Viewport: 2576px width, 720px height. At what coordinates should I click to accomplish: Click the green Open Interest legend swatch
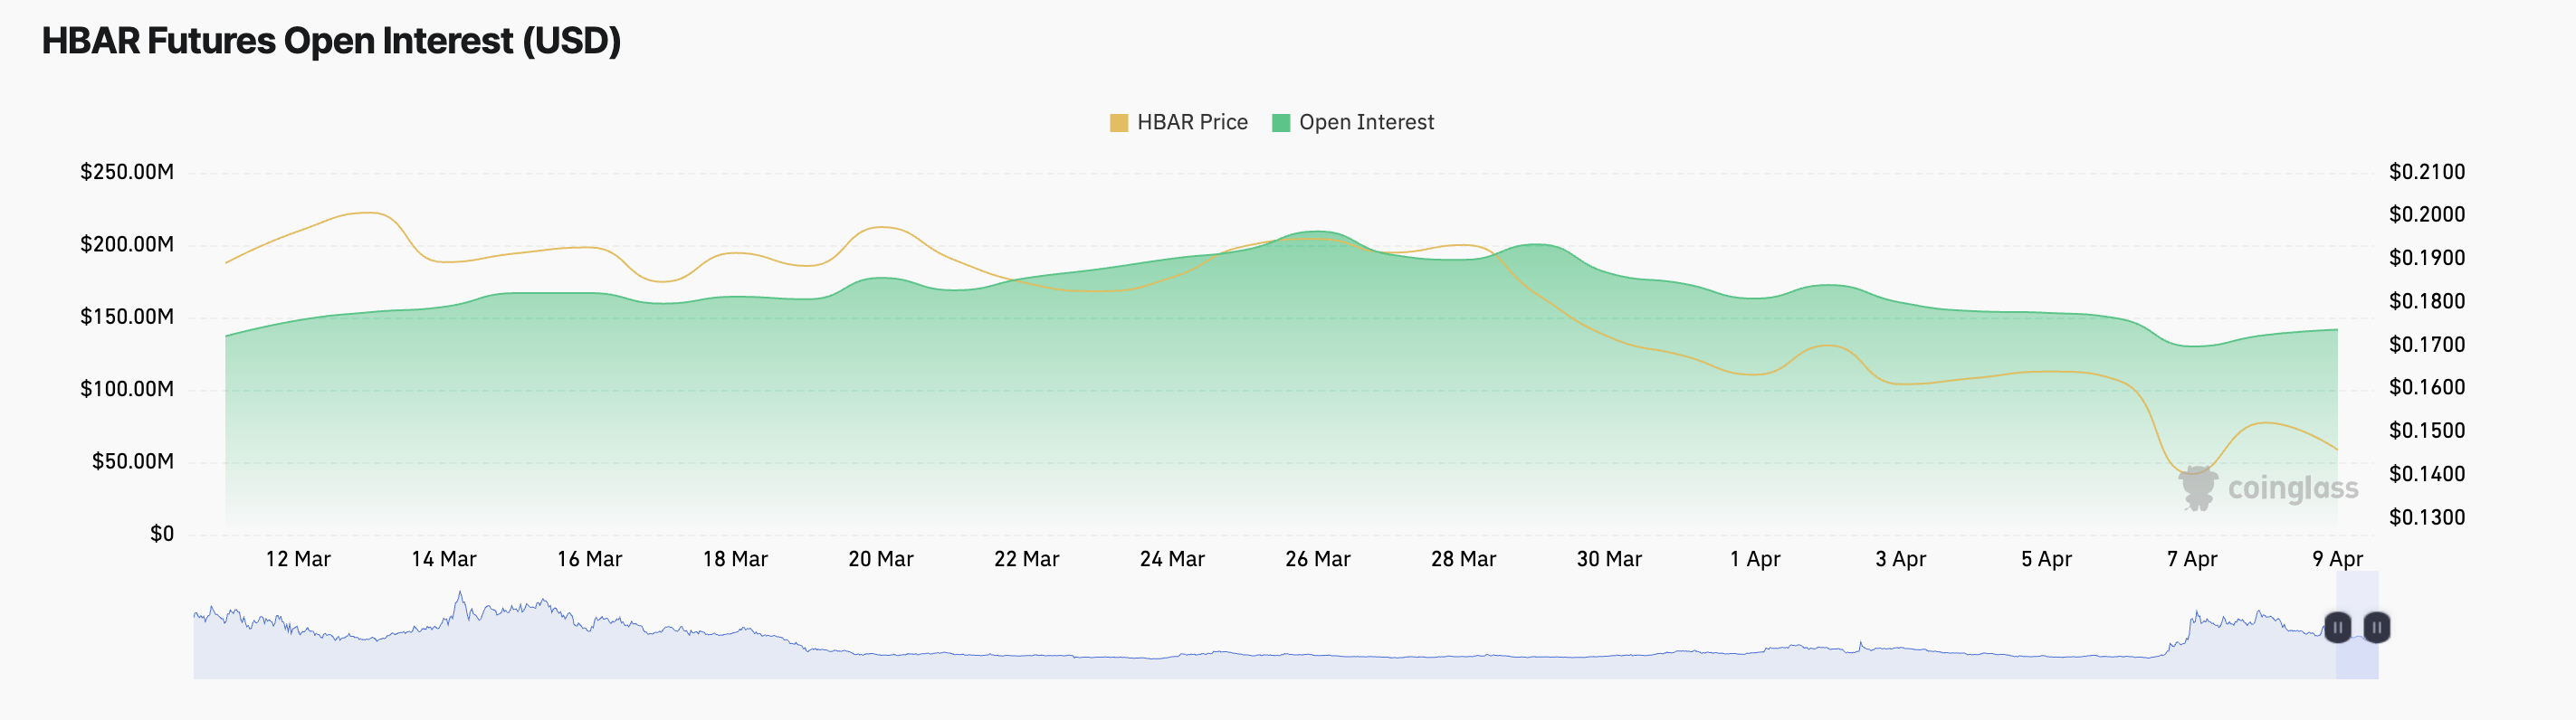1280,123
